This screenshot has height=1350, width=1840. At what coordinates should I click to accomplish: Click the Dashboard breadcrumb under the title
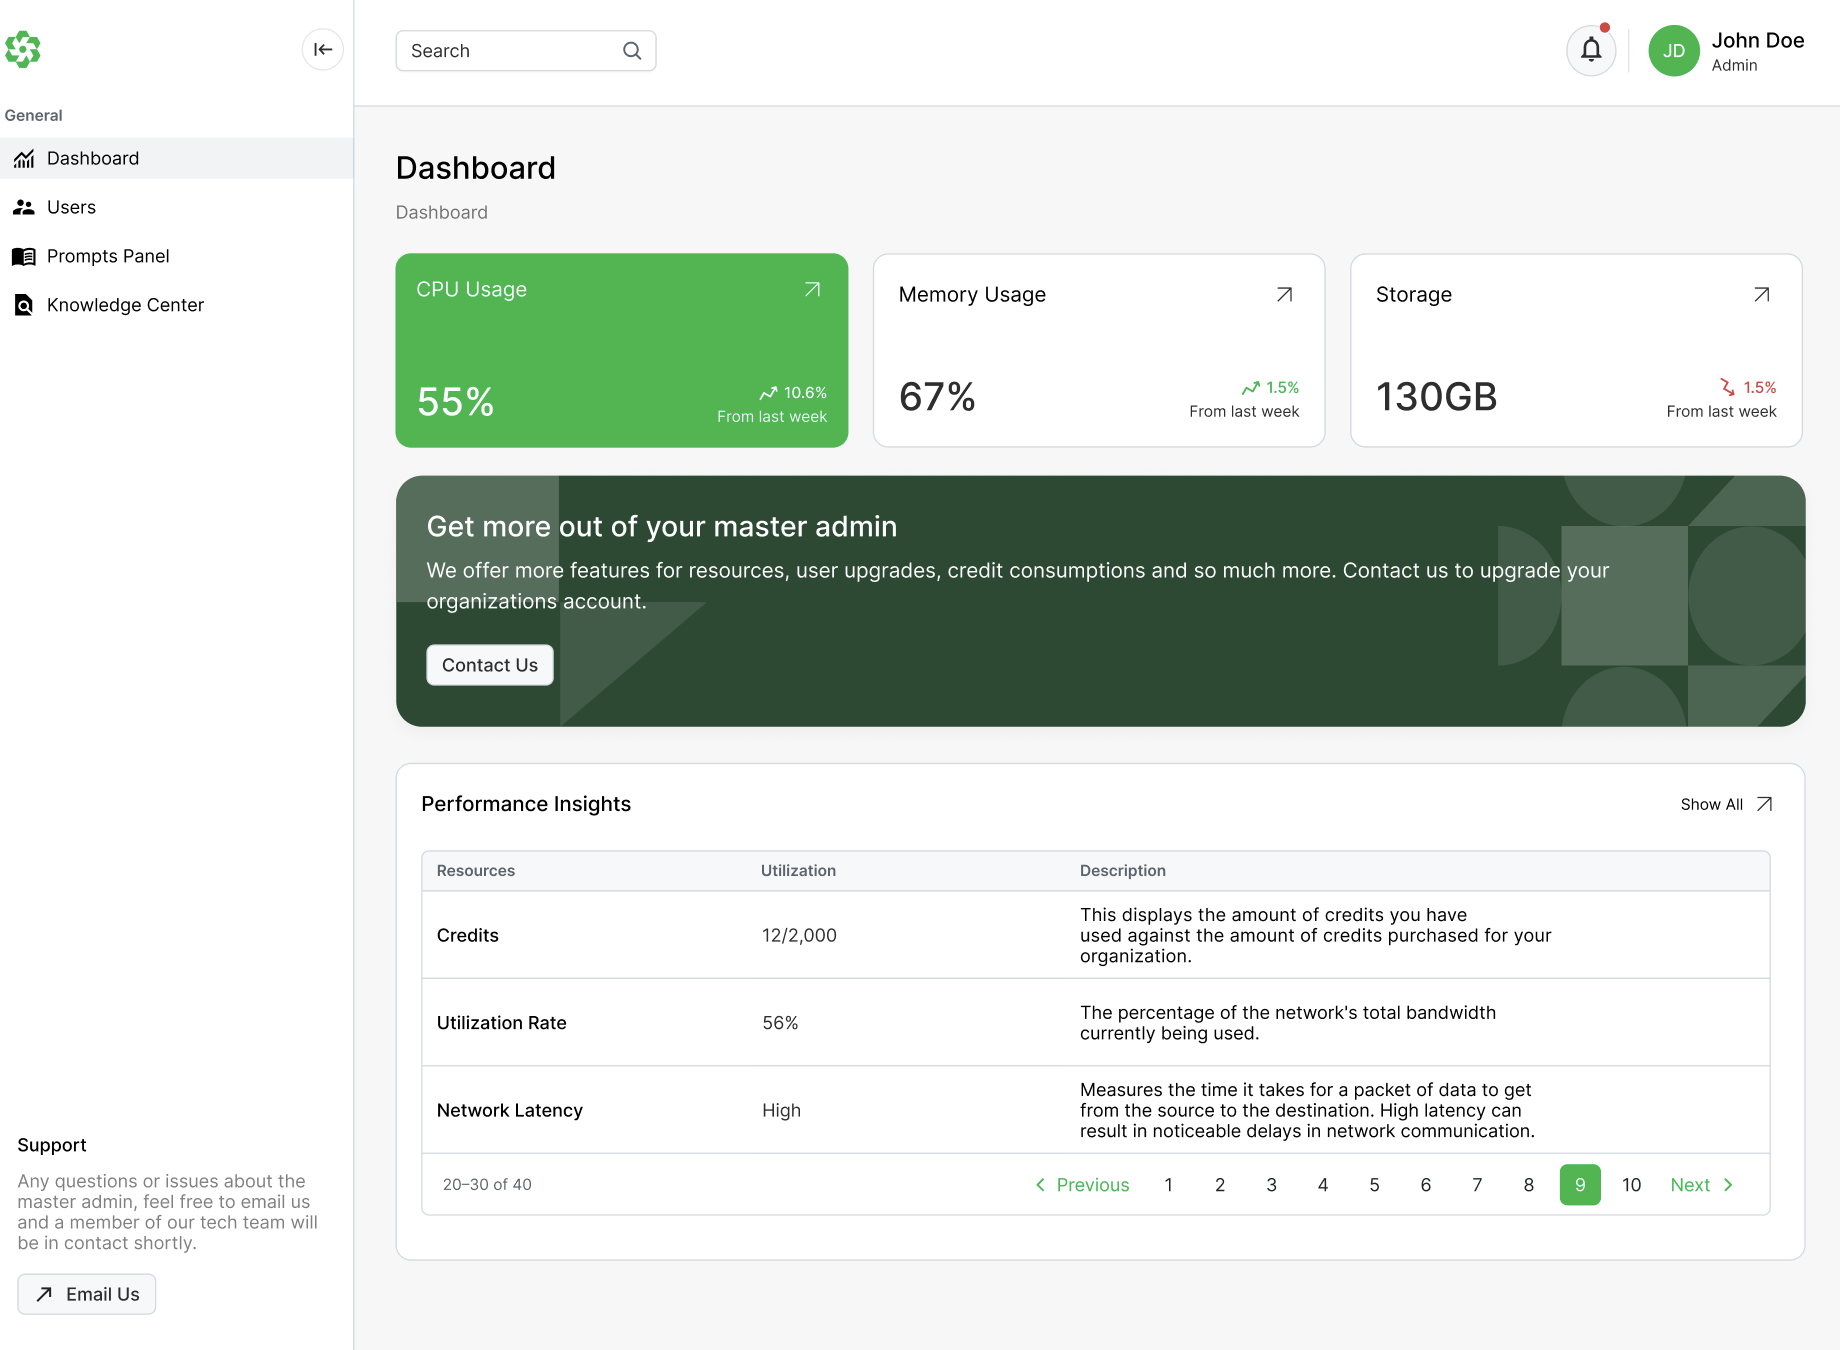(442, 212)
